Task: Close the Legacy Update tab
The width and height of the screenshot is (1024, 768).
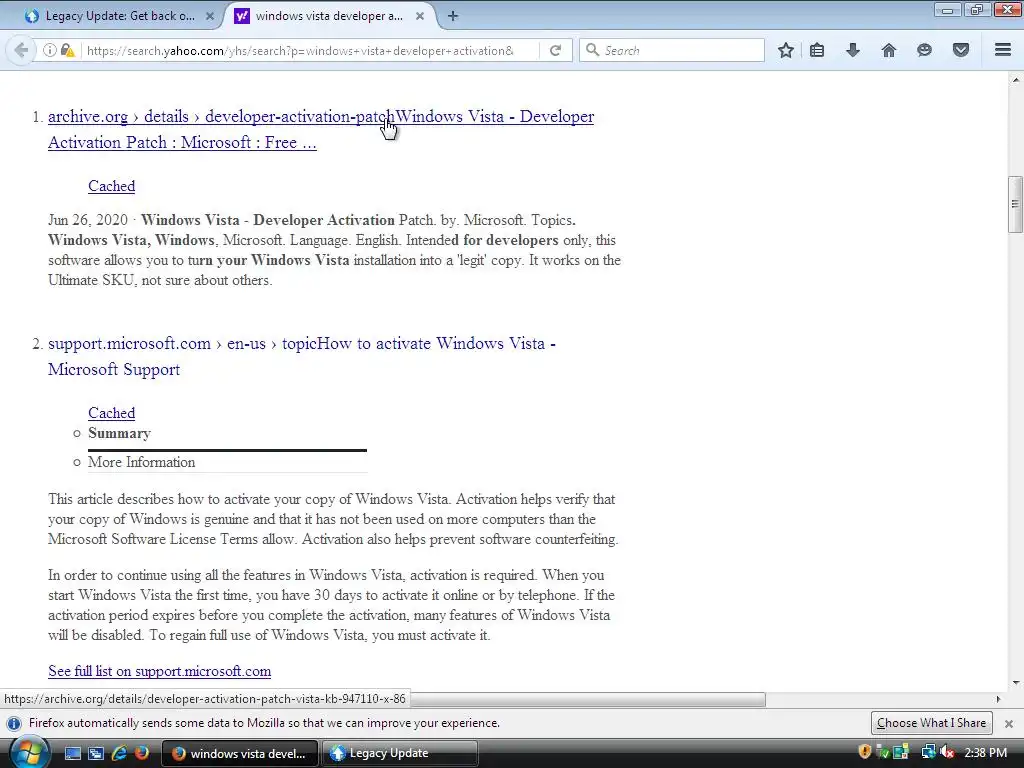Action: [x=210, y=16]
